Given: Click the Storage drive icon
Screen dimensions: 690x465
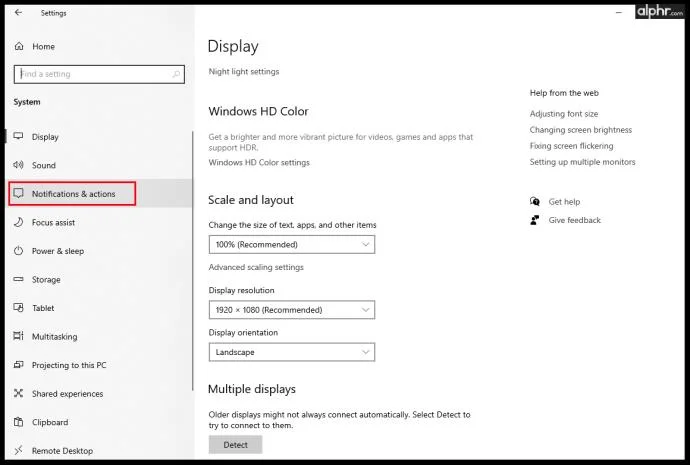Looking at the screenshot, I should 18,279.
